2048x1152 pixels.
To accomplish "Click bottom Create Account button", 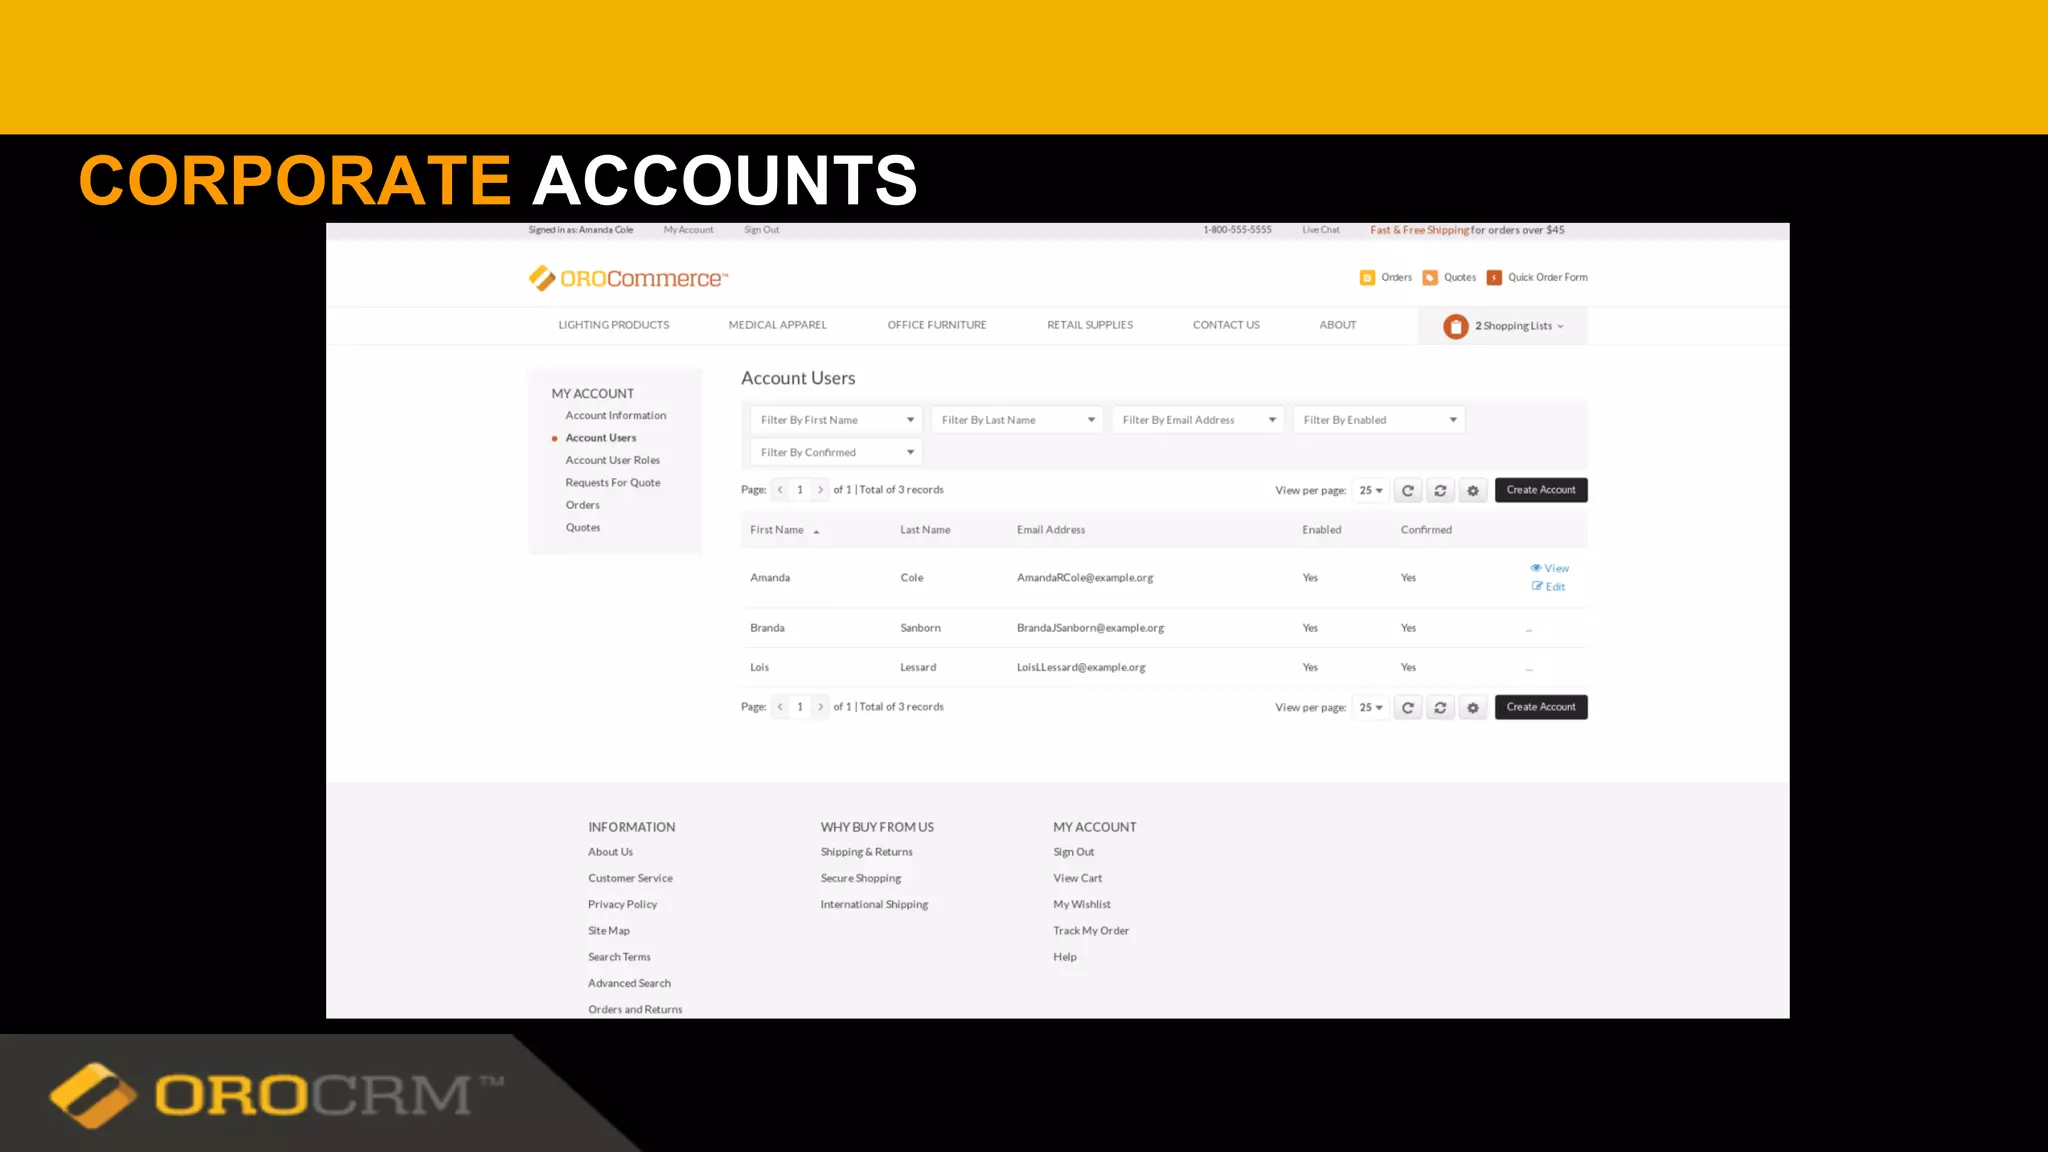I will point(1541,707).
